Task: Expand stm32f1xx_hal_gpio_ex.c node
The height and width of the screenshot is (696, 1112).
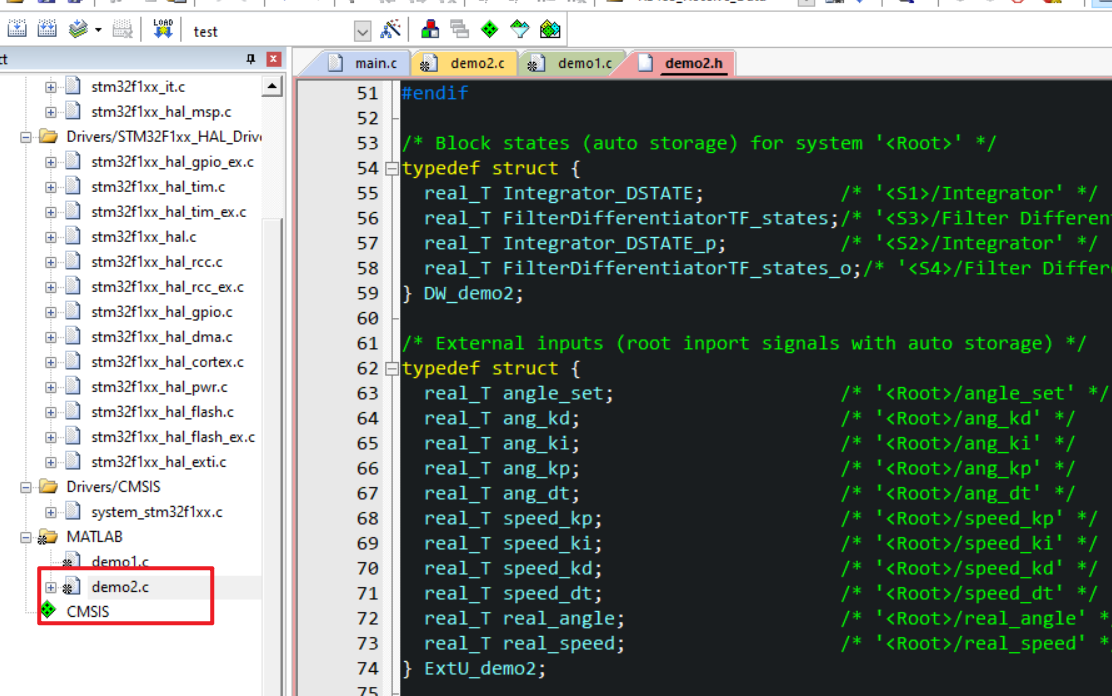Action: coord(50,162)
